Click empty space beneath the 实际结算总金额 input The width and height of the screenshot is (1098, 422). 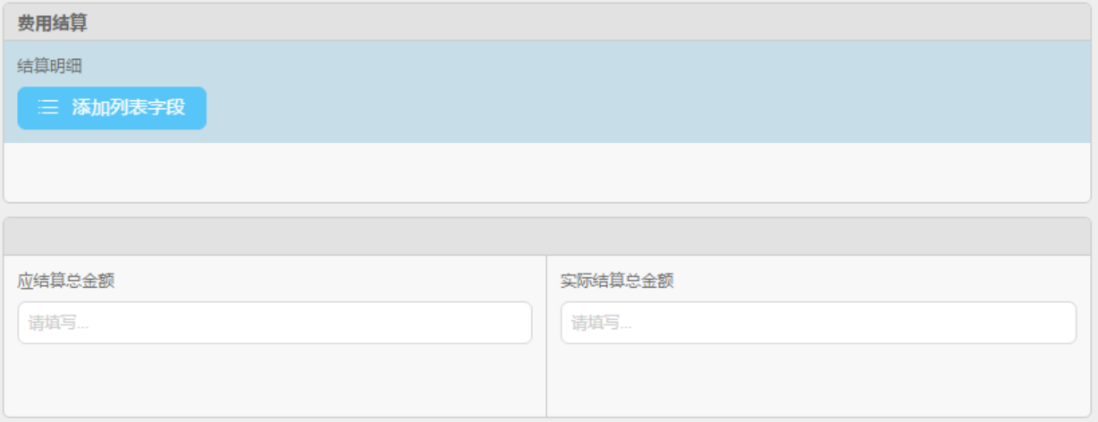818,380
